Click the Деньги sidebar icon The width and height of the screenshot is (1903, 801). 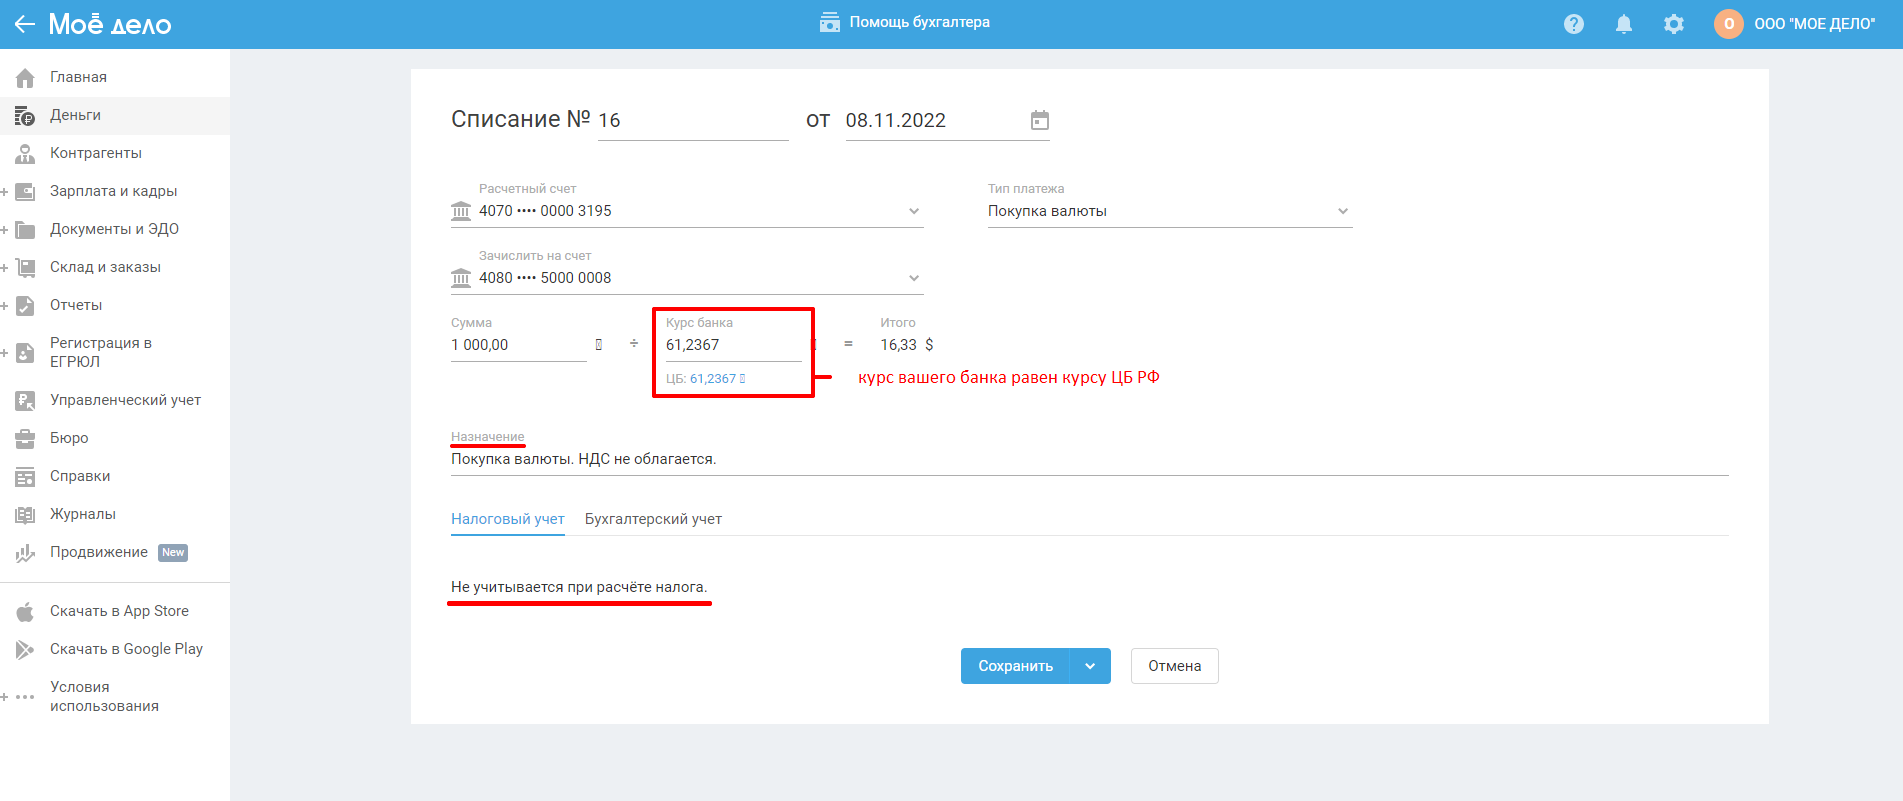click(25, 115)
